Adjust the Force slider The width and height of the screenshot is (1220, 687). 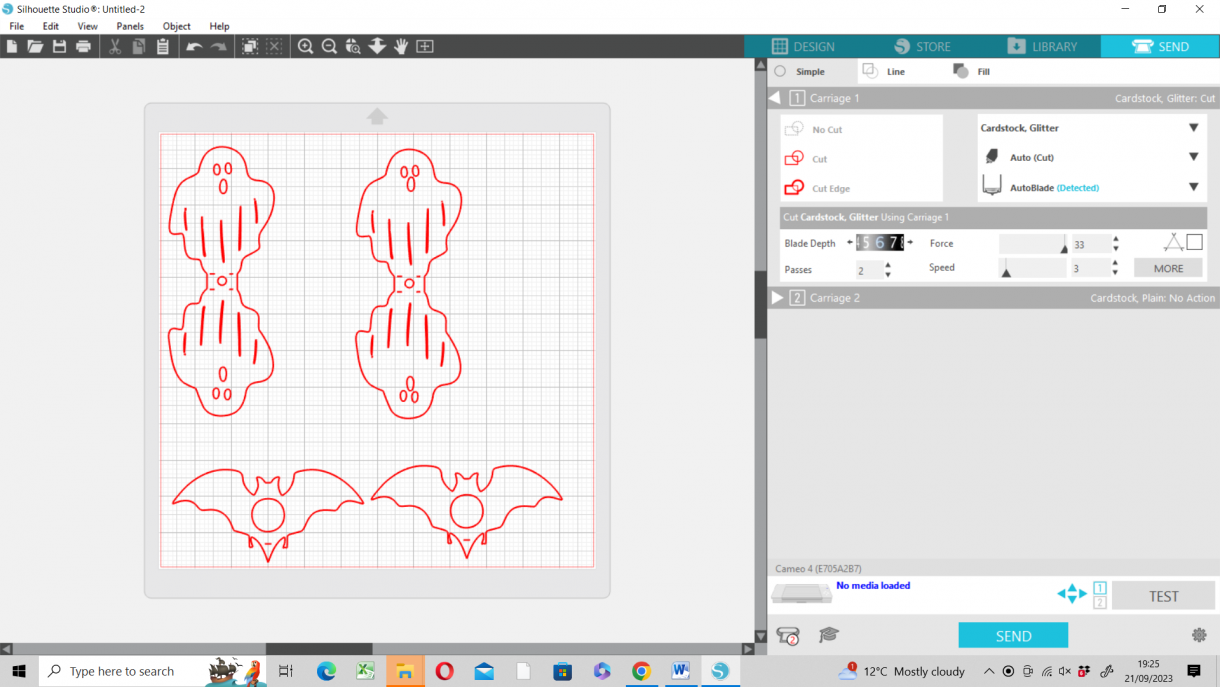1033,244
